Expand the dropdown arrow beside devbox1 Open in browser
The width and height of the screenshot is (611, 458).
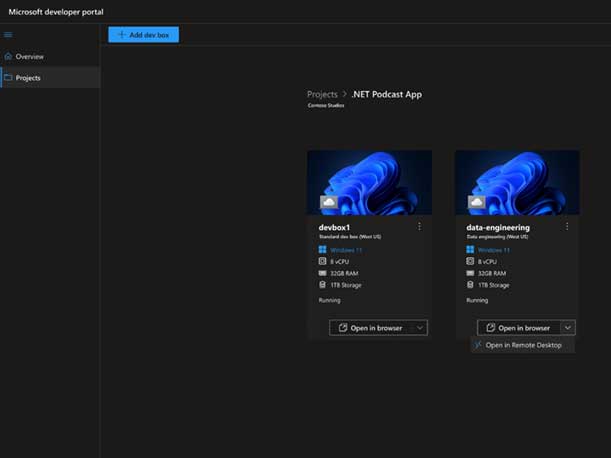[x=419, y=327]
